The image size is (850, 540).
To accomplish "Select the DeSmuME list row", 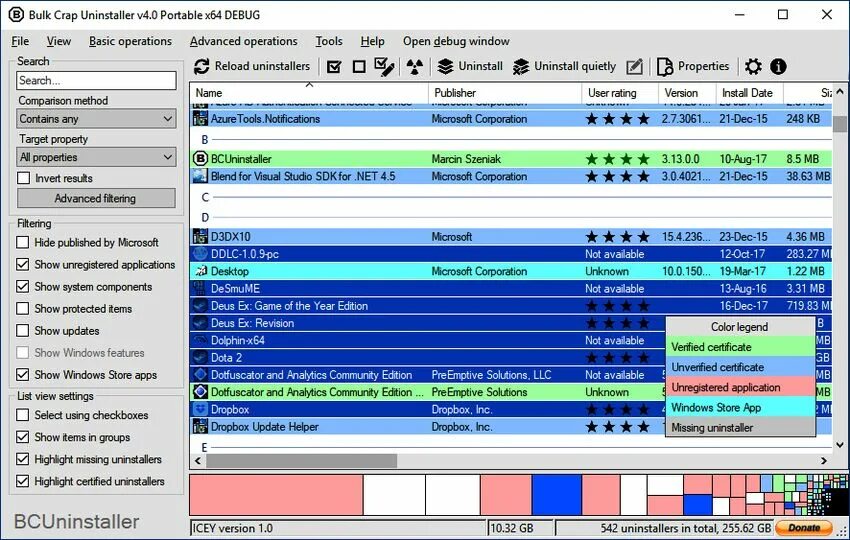I will tap(511, 288).
